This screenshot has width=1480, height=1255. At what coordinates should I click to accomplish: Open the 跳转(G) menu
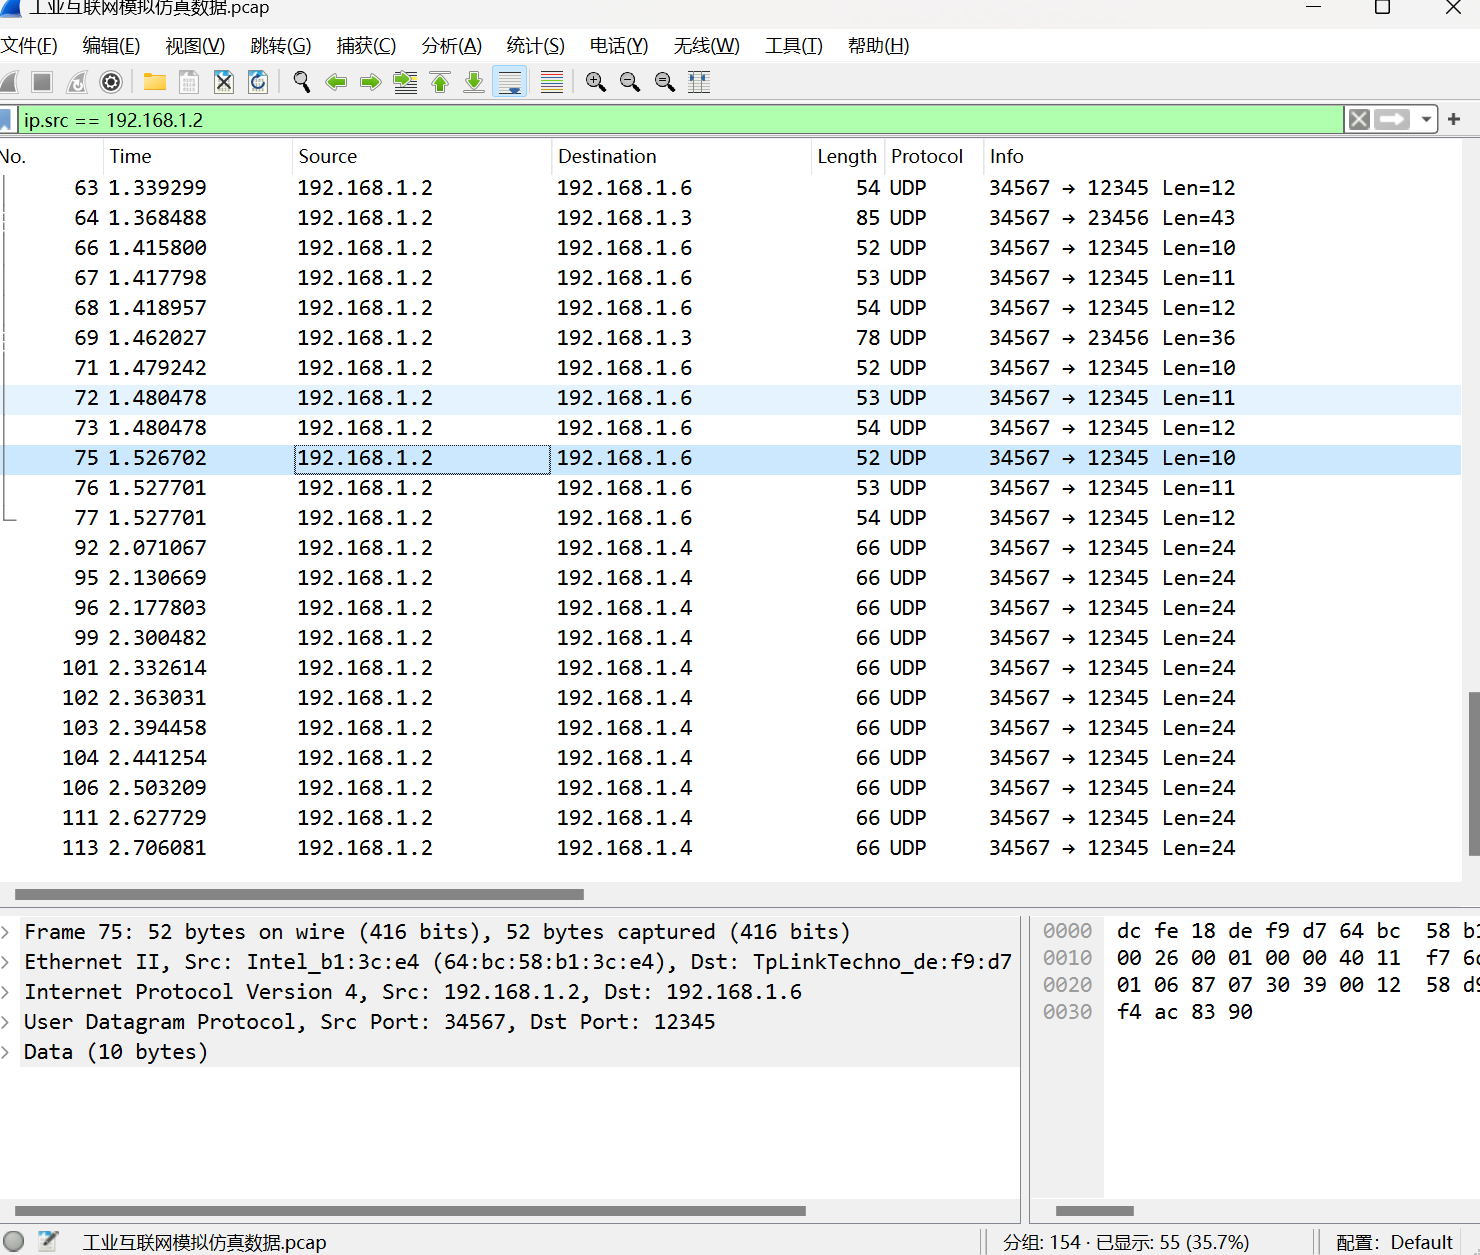pos(281,46)
